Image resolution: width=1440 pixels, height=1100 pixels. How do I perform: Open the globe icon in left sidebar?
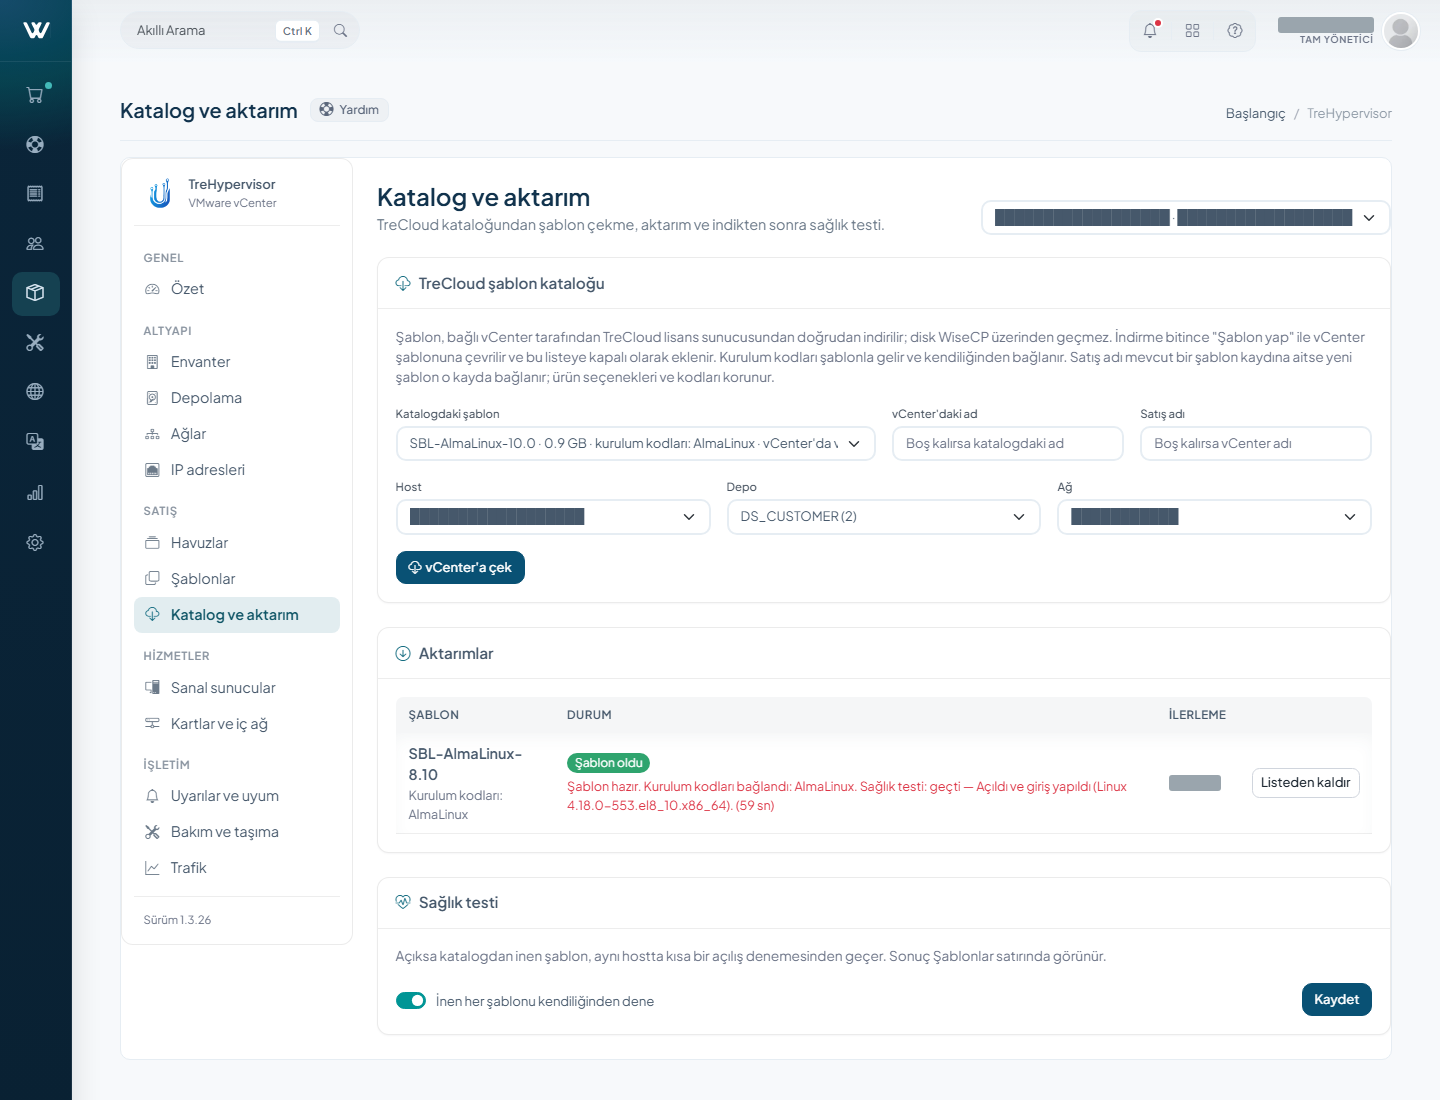pyautogui.click(x=35, y=392)
